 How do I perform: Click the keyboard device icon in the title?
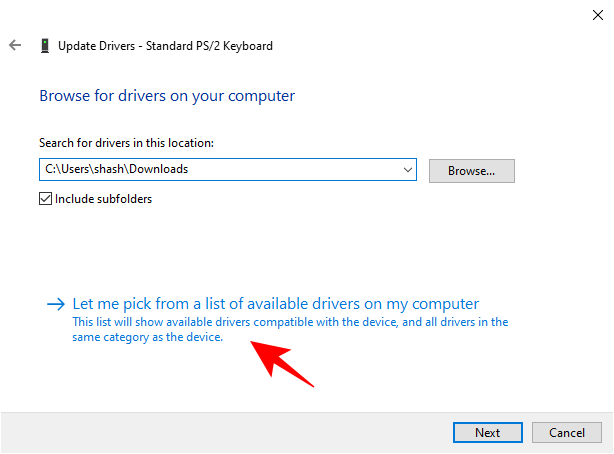[x=44, y=46]
